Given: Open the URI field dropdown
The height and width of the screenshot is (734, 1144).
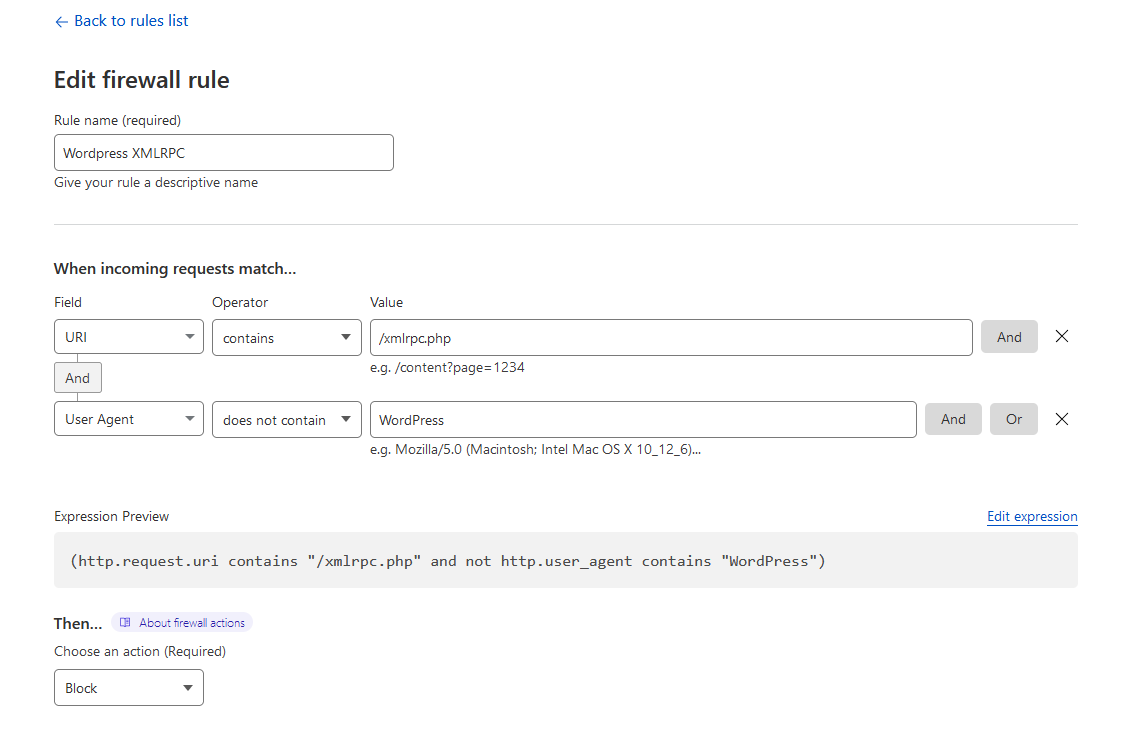Looking at the screenshot, I should click(129, 337).
